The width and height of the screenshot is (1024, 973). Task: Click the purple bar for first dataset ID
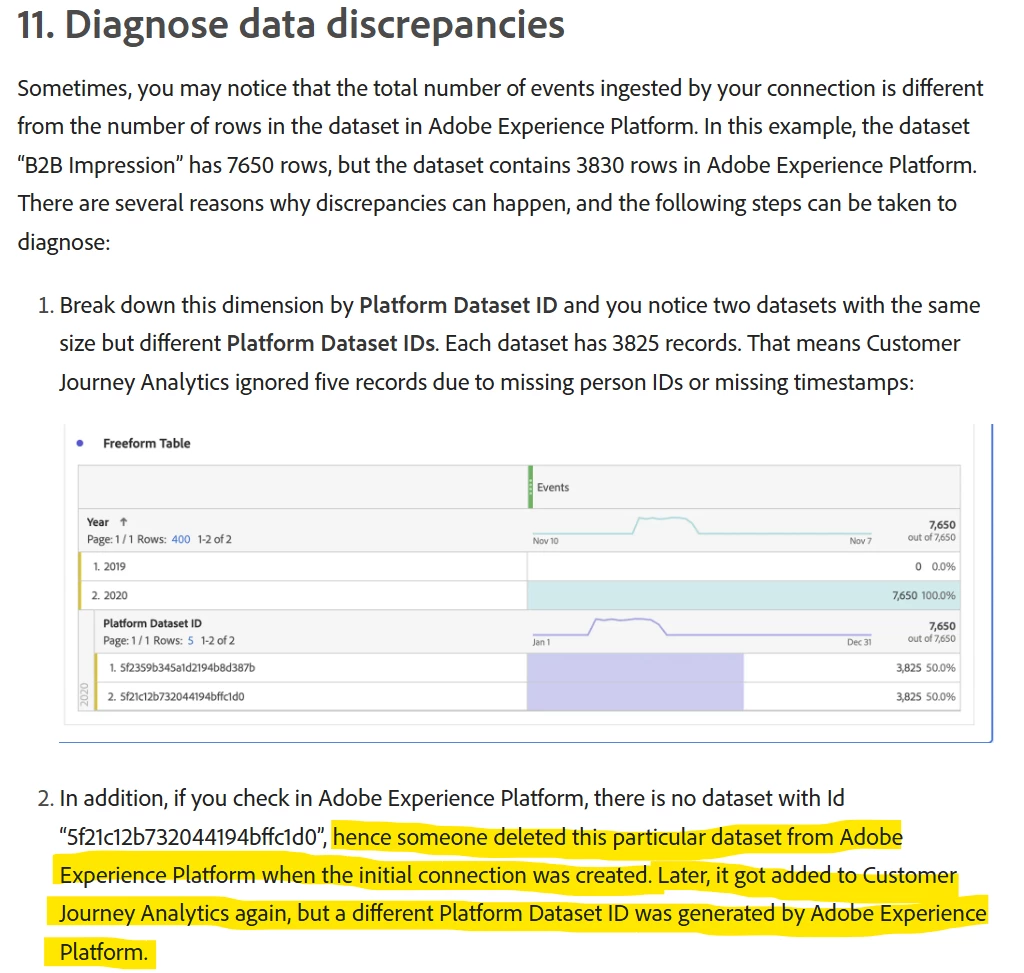(635, 667)
